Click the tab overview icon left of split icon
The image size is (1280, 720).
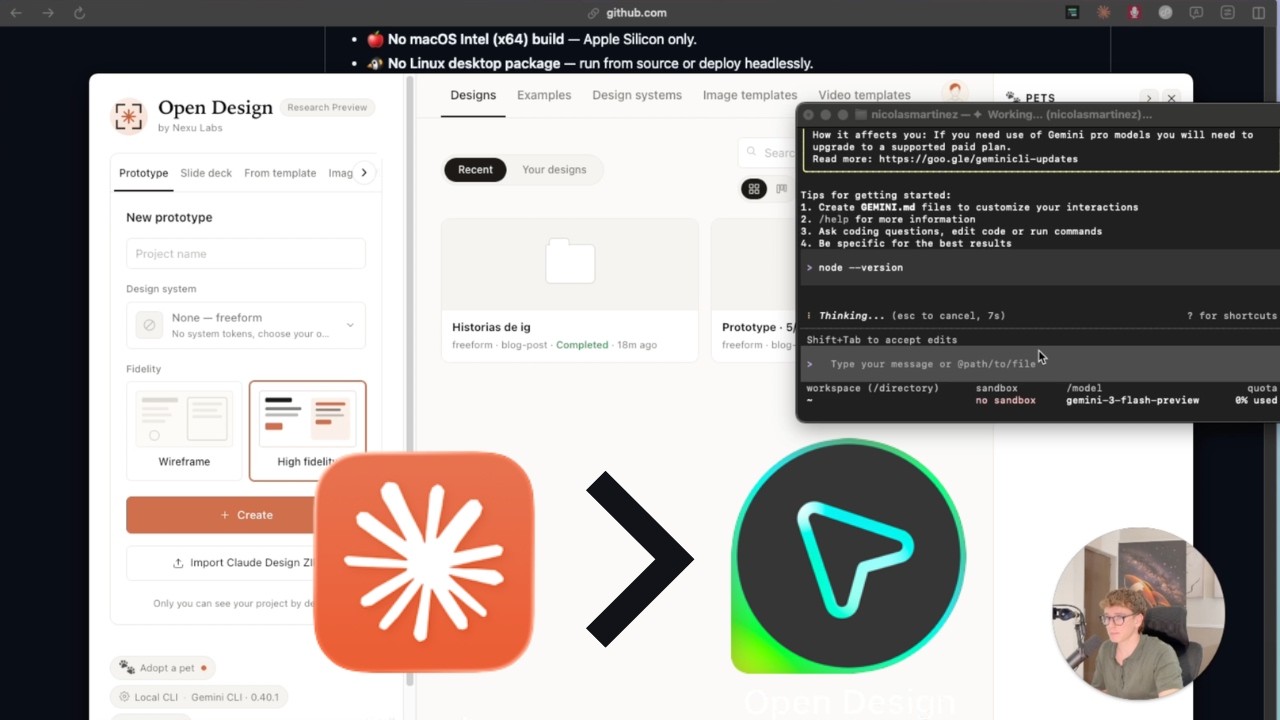pos(1228,13)
